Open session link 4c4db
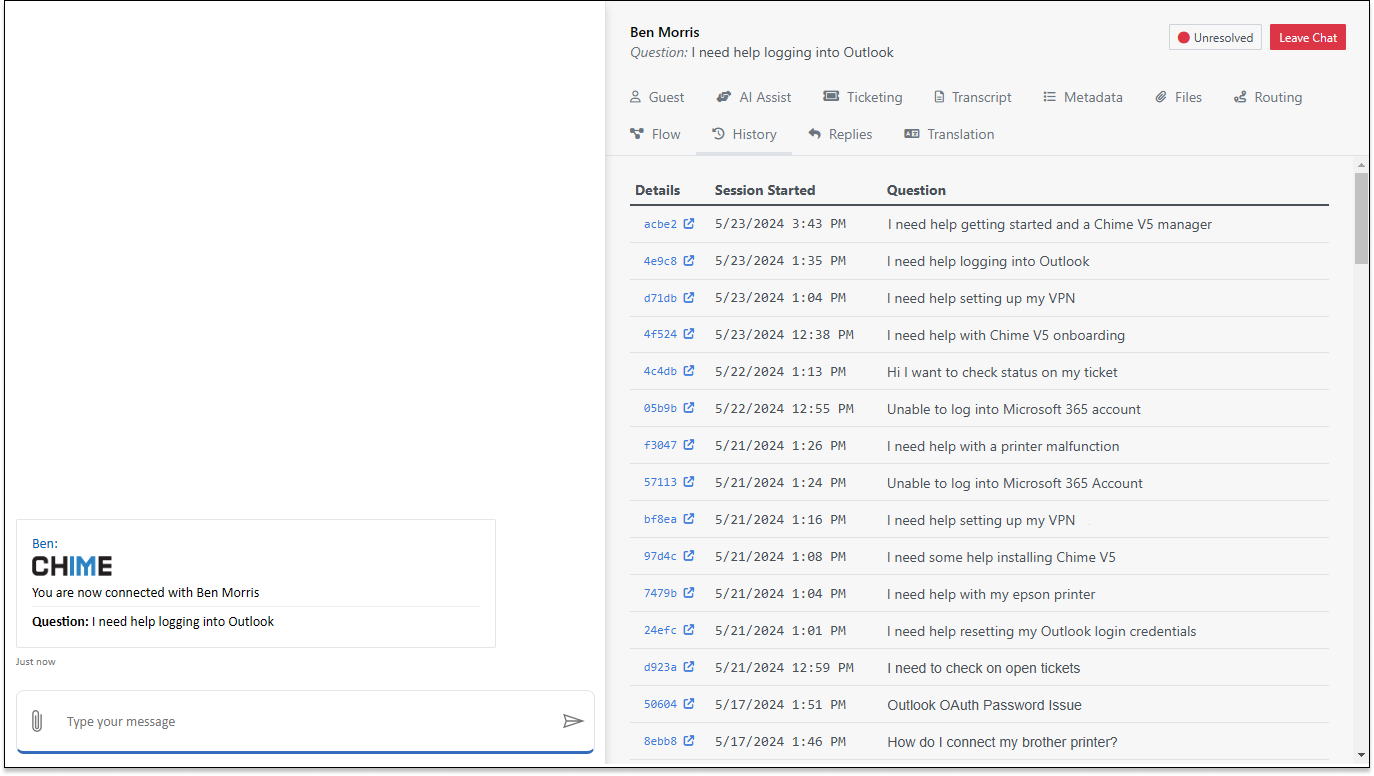The image size is (1374, 776). click(660, 372)
